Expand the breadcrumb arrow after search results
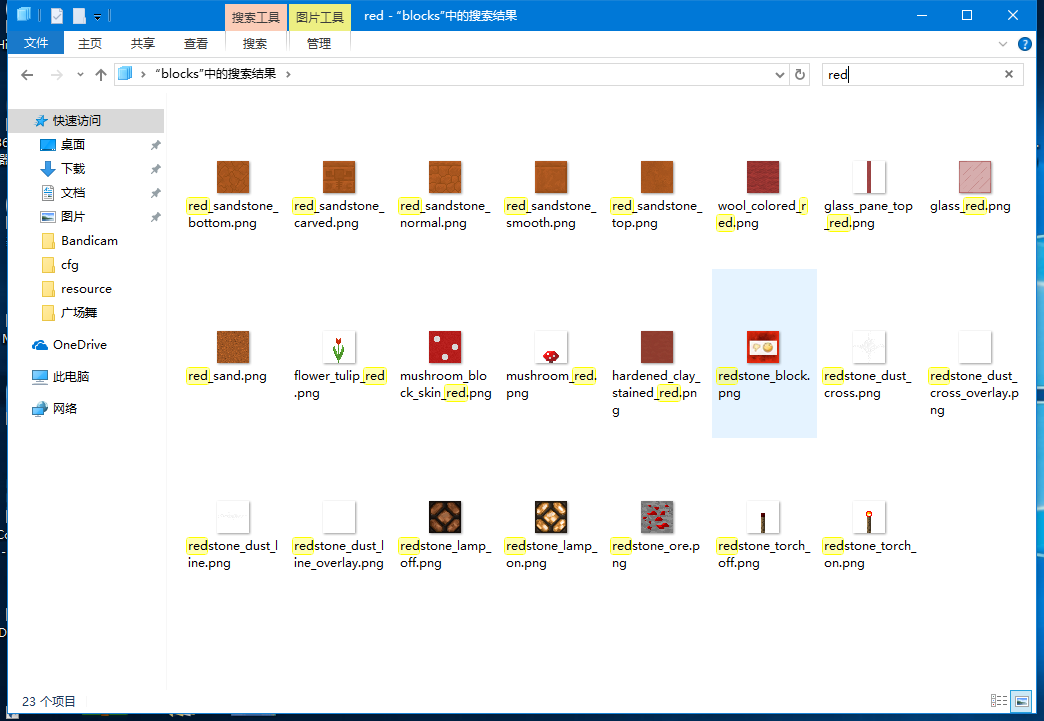The height and width of the screenshot is (721, 1044). coord(288,74)
